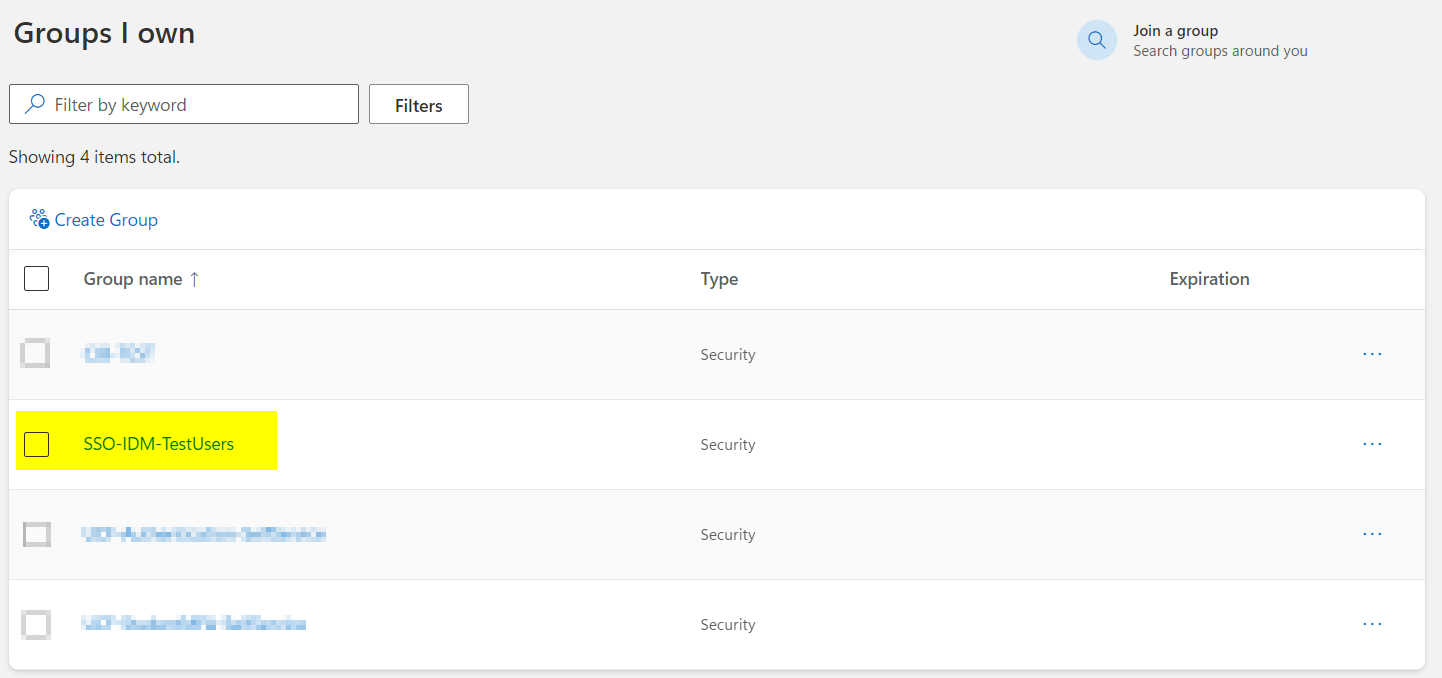
Task: Open the SSO-IDM-TestUsers group link
Action: (x=159, y=444)
